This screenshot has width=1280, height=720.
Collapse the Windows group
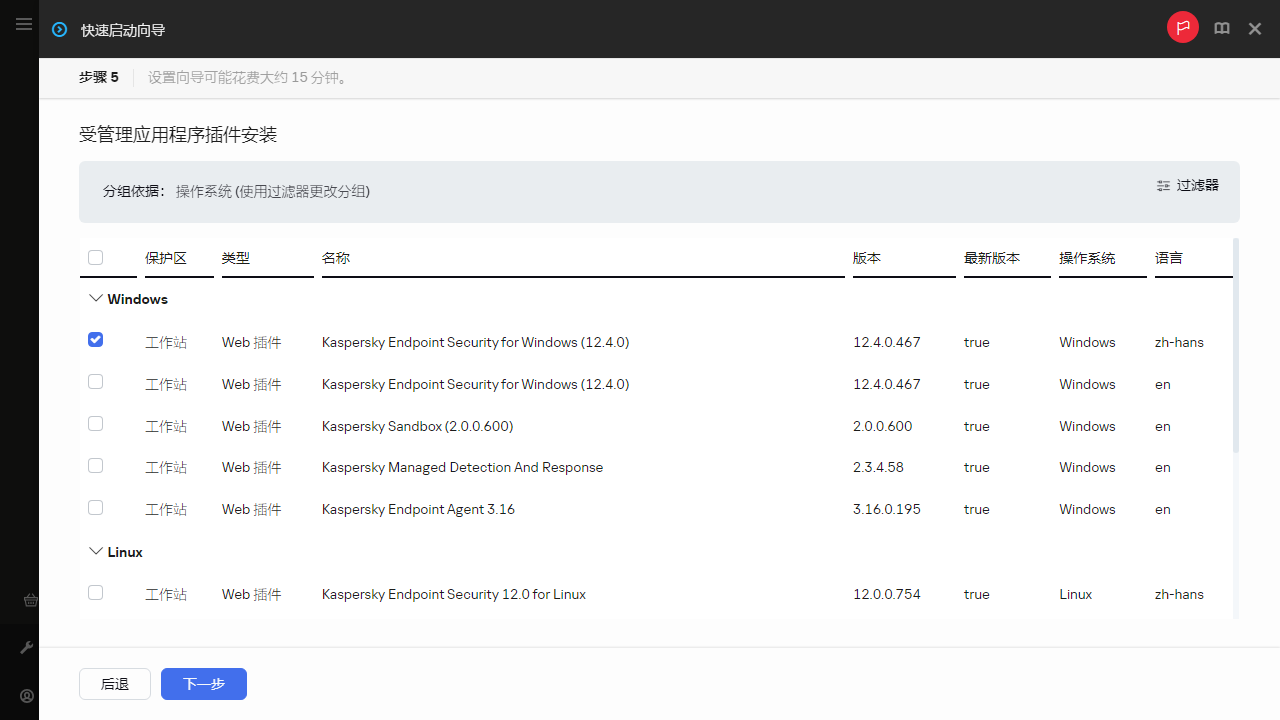96,299
